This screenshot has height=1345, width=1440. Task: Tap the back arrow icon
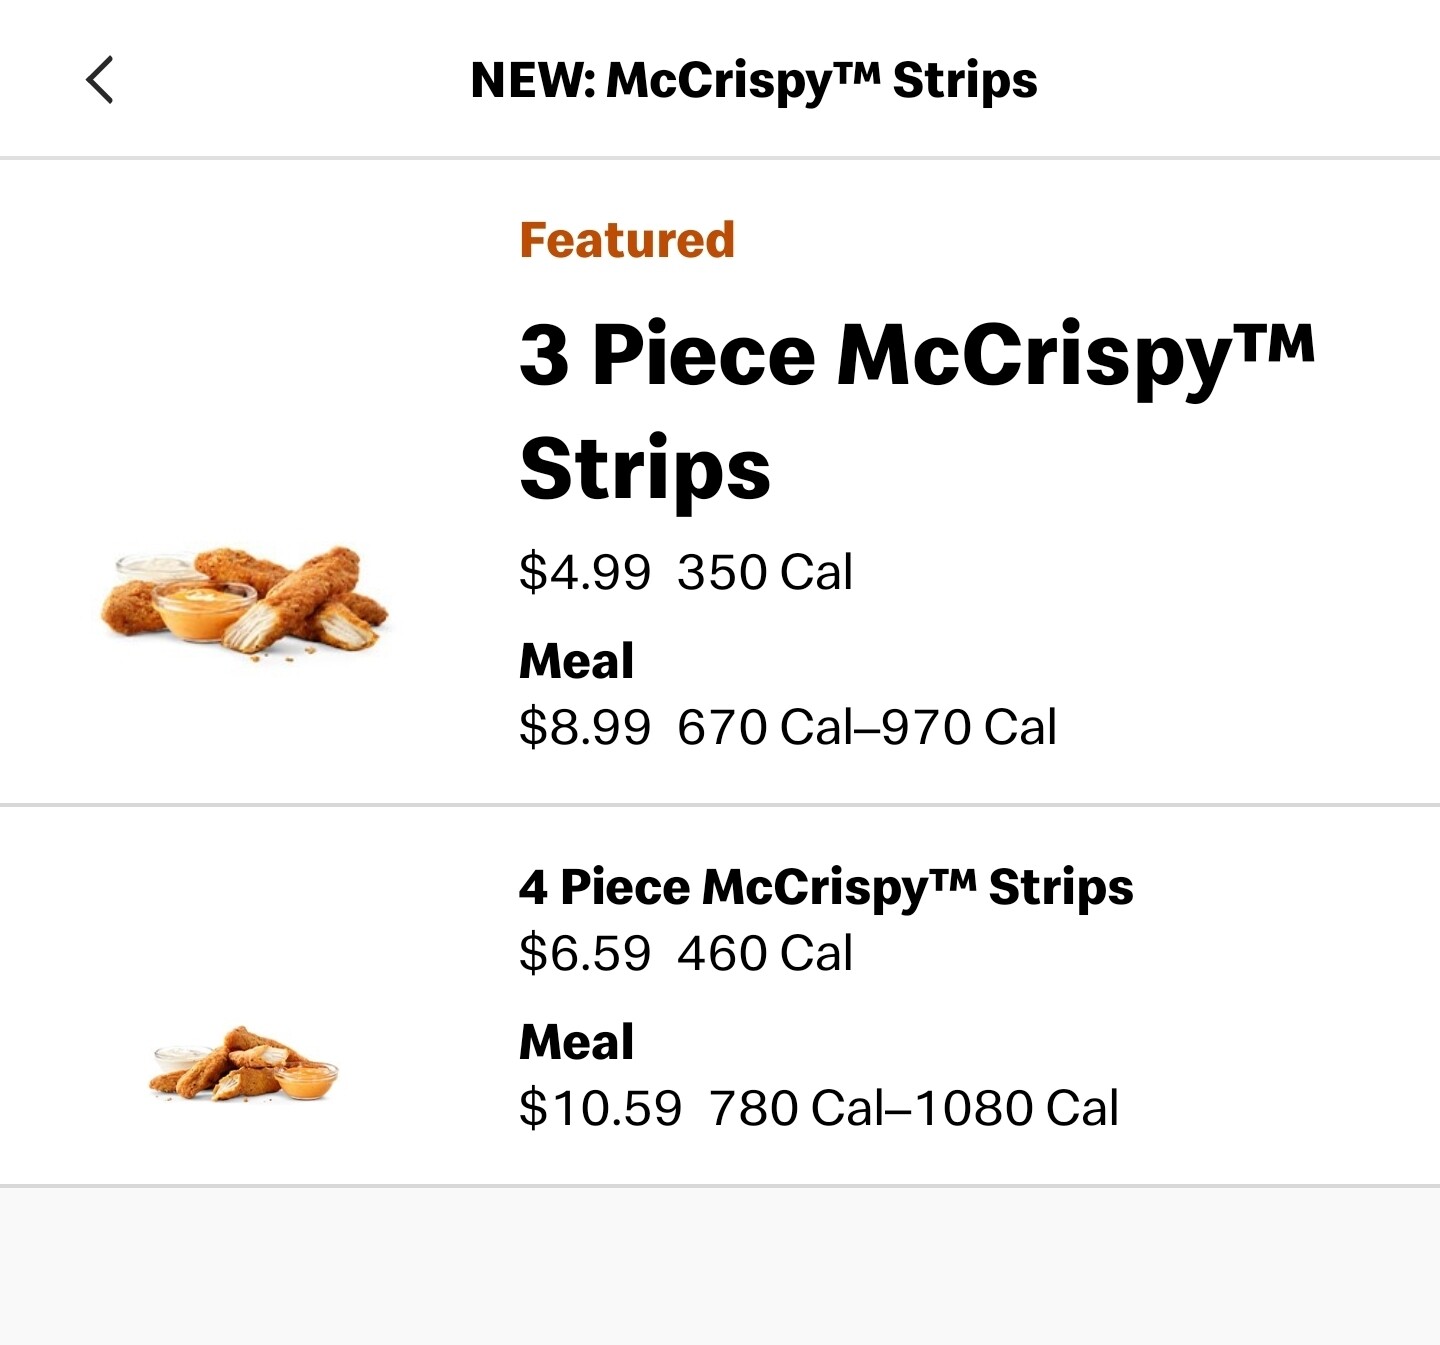click(100, 80)
